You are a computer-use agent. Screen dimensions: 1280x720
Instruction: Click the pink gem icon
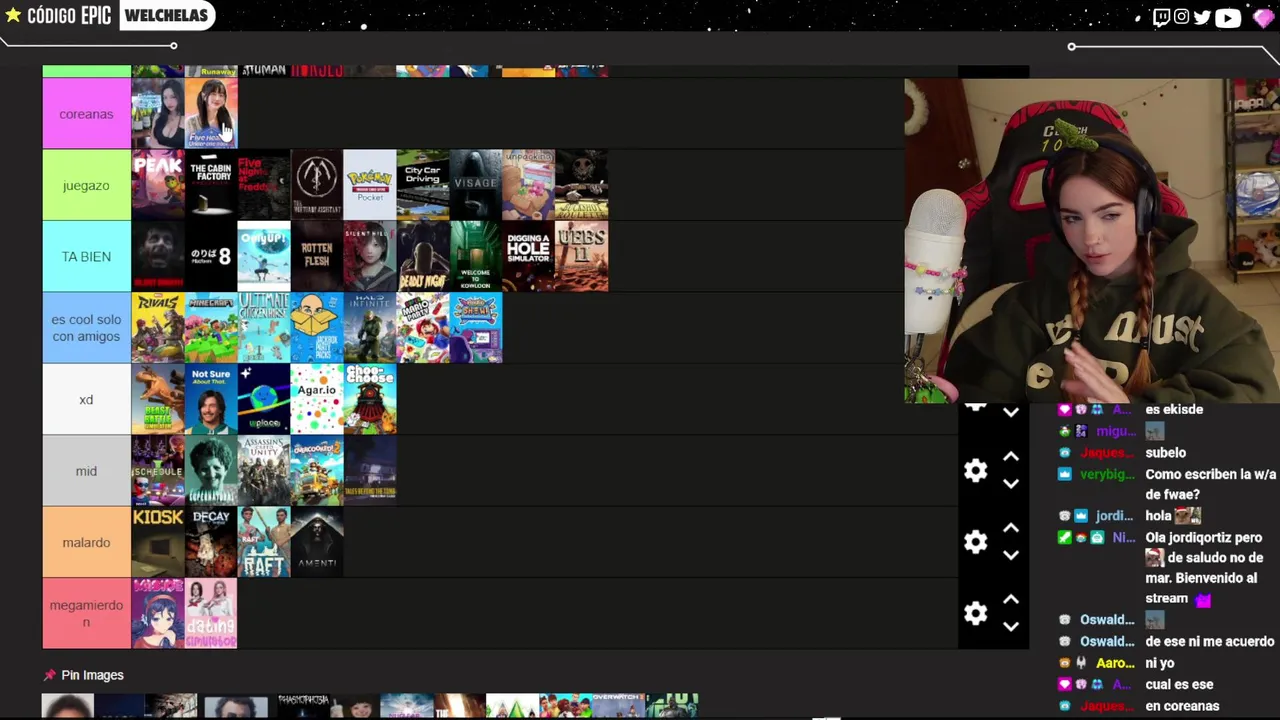1263,17
